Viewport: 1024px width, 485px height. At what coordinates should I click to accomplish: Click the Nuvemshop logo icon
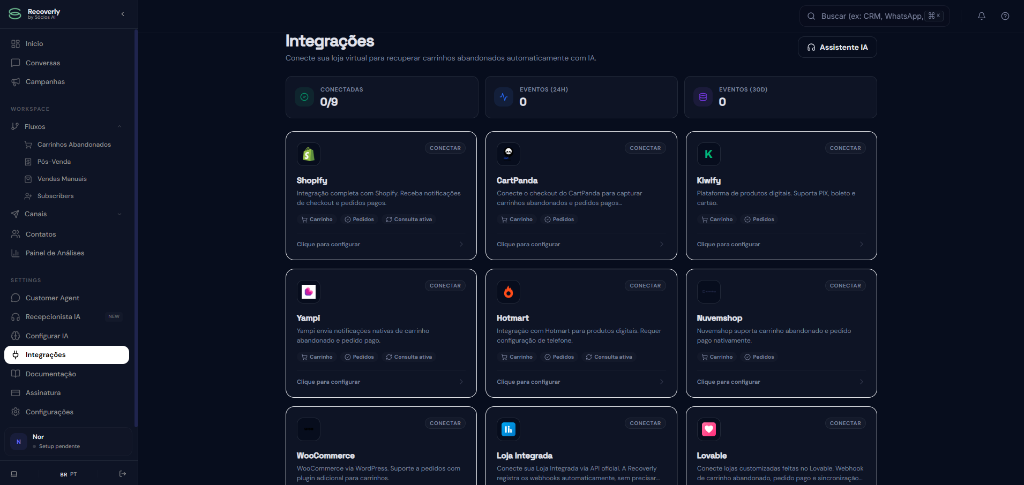click(709, 291)
